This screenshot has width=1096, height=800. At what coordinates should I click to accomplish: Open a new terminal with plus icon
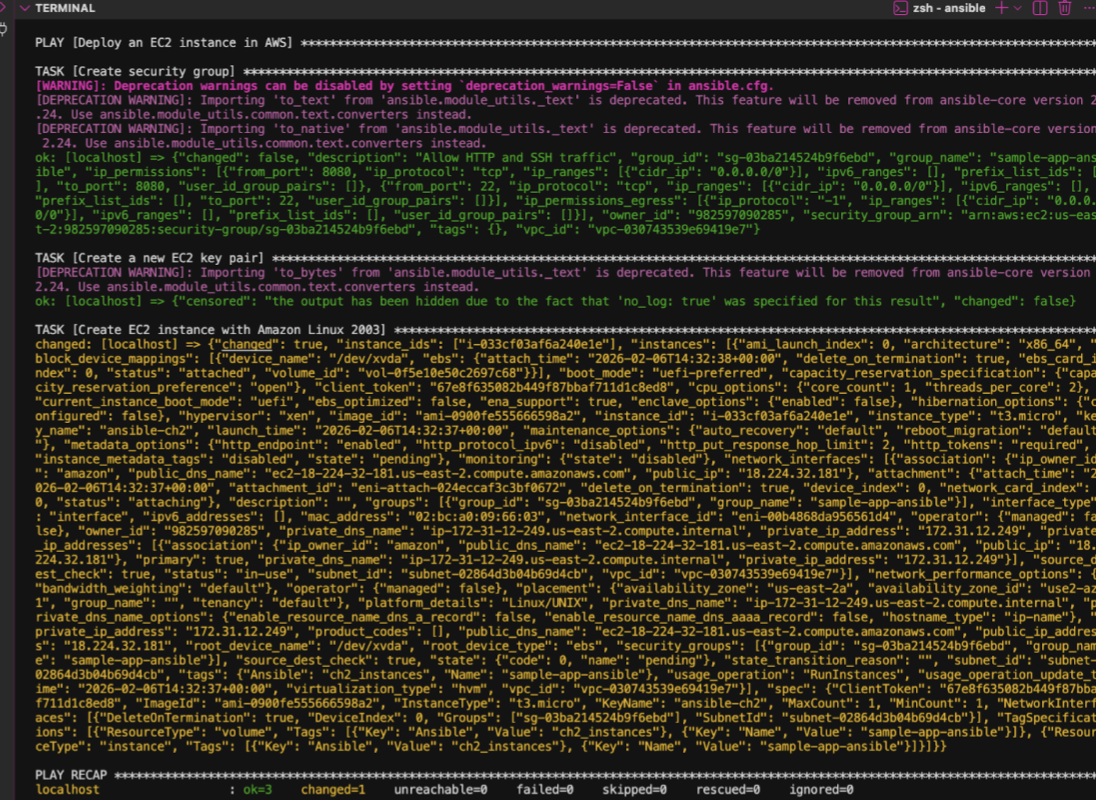(x=1002, y=8)
